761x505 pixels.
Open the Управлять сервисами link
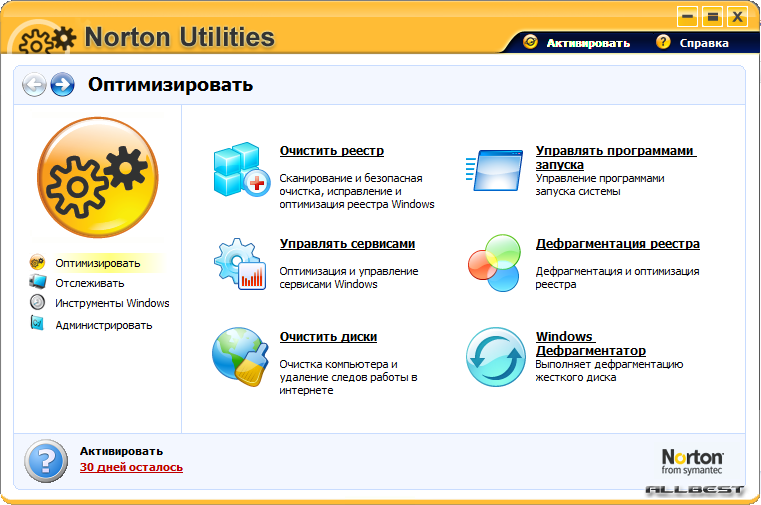coord(347,244)
